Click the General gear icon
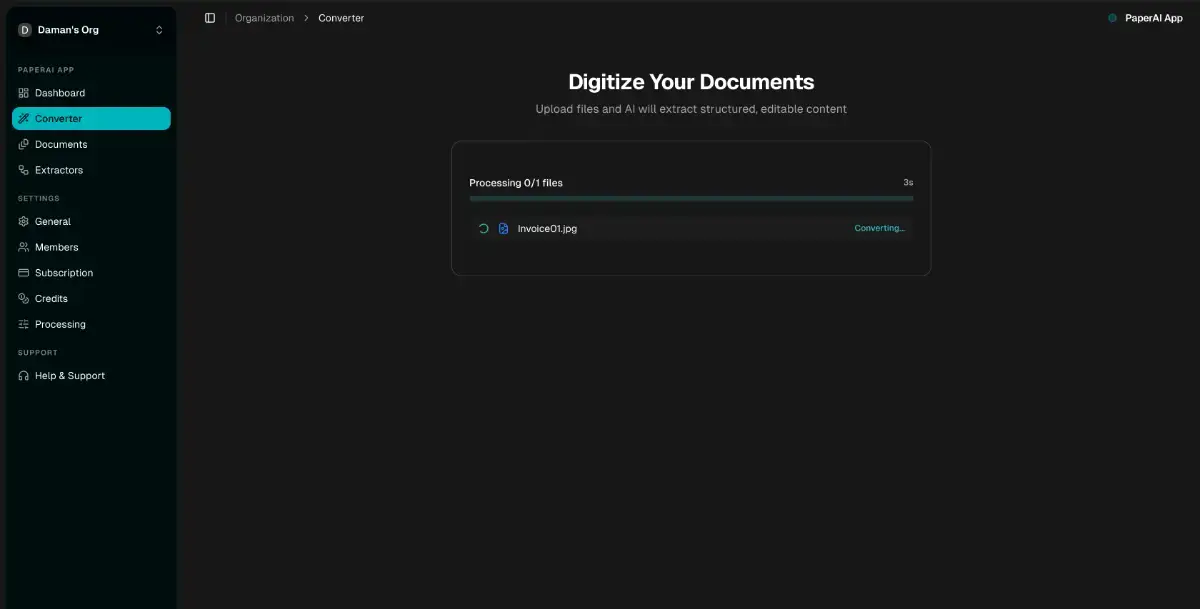Viewport: 1200px width, 609px height. tap(24, 221)
